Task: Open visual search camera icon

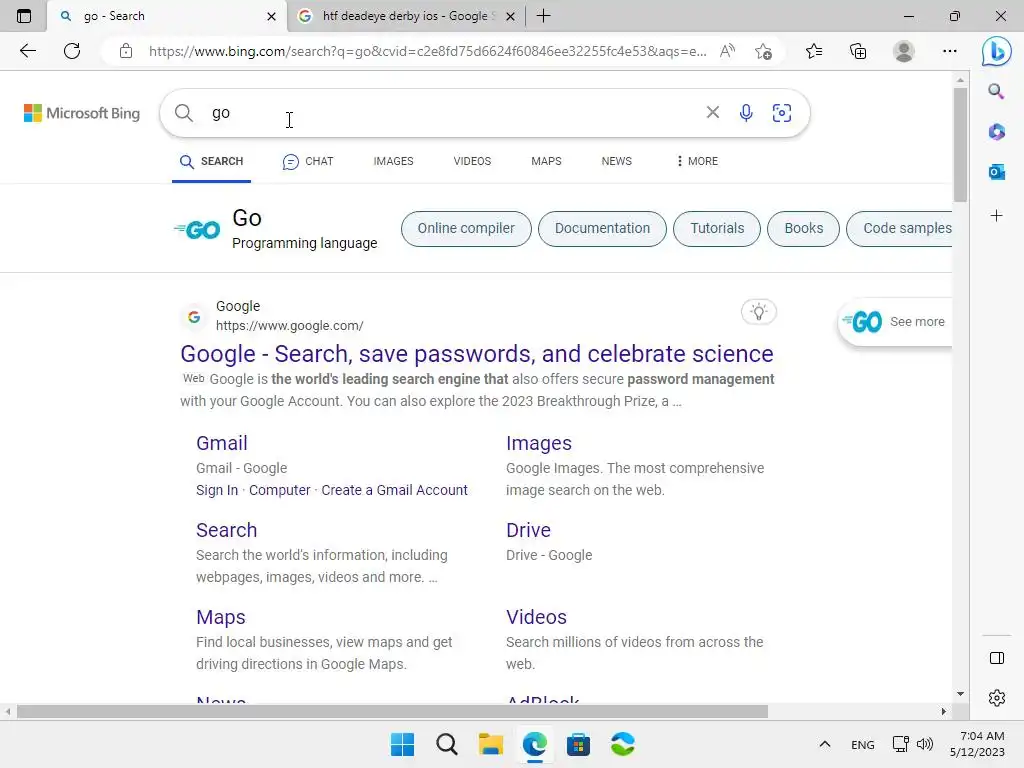Action: [782, 113]
